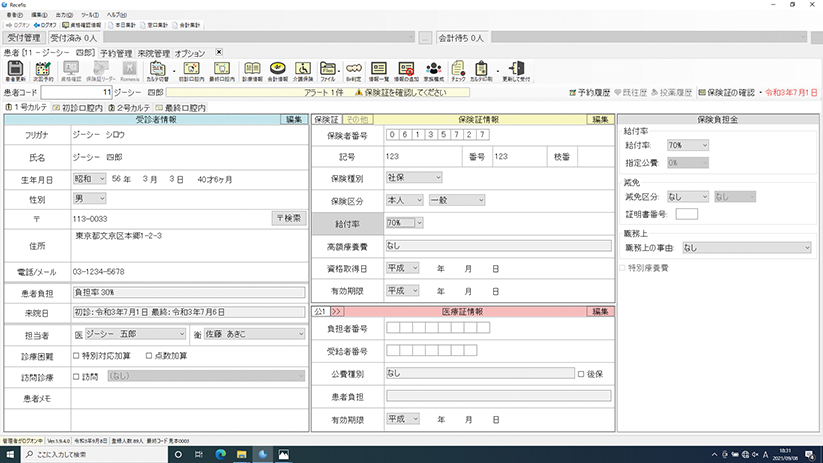Open the 介護保険 wheelchair icon
823x463 pixels.
click(303, 69)
